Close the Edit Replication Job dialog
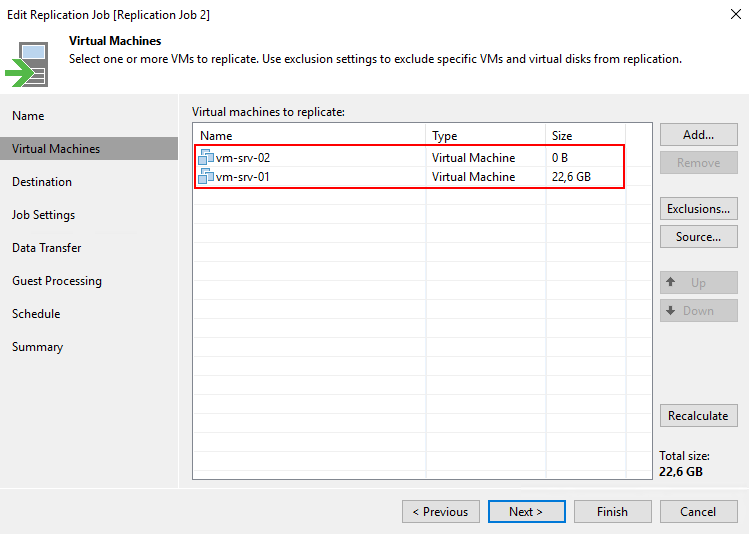The width and height of the screenshot is (749, 534). [729, 15]
